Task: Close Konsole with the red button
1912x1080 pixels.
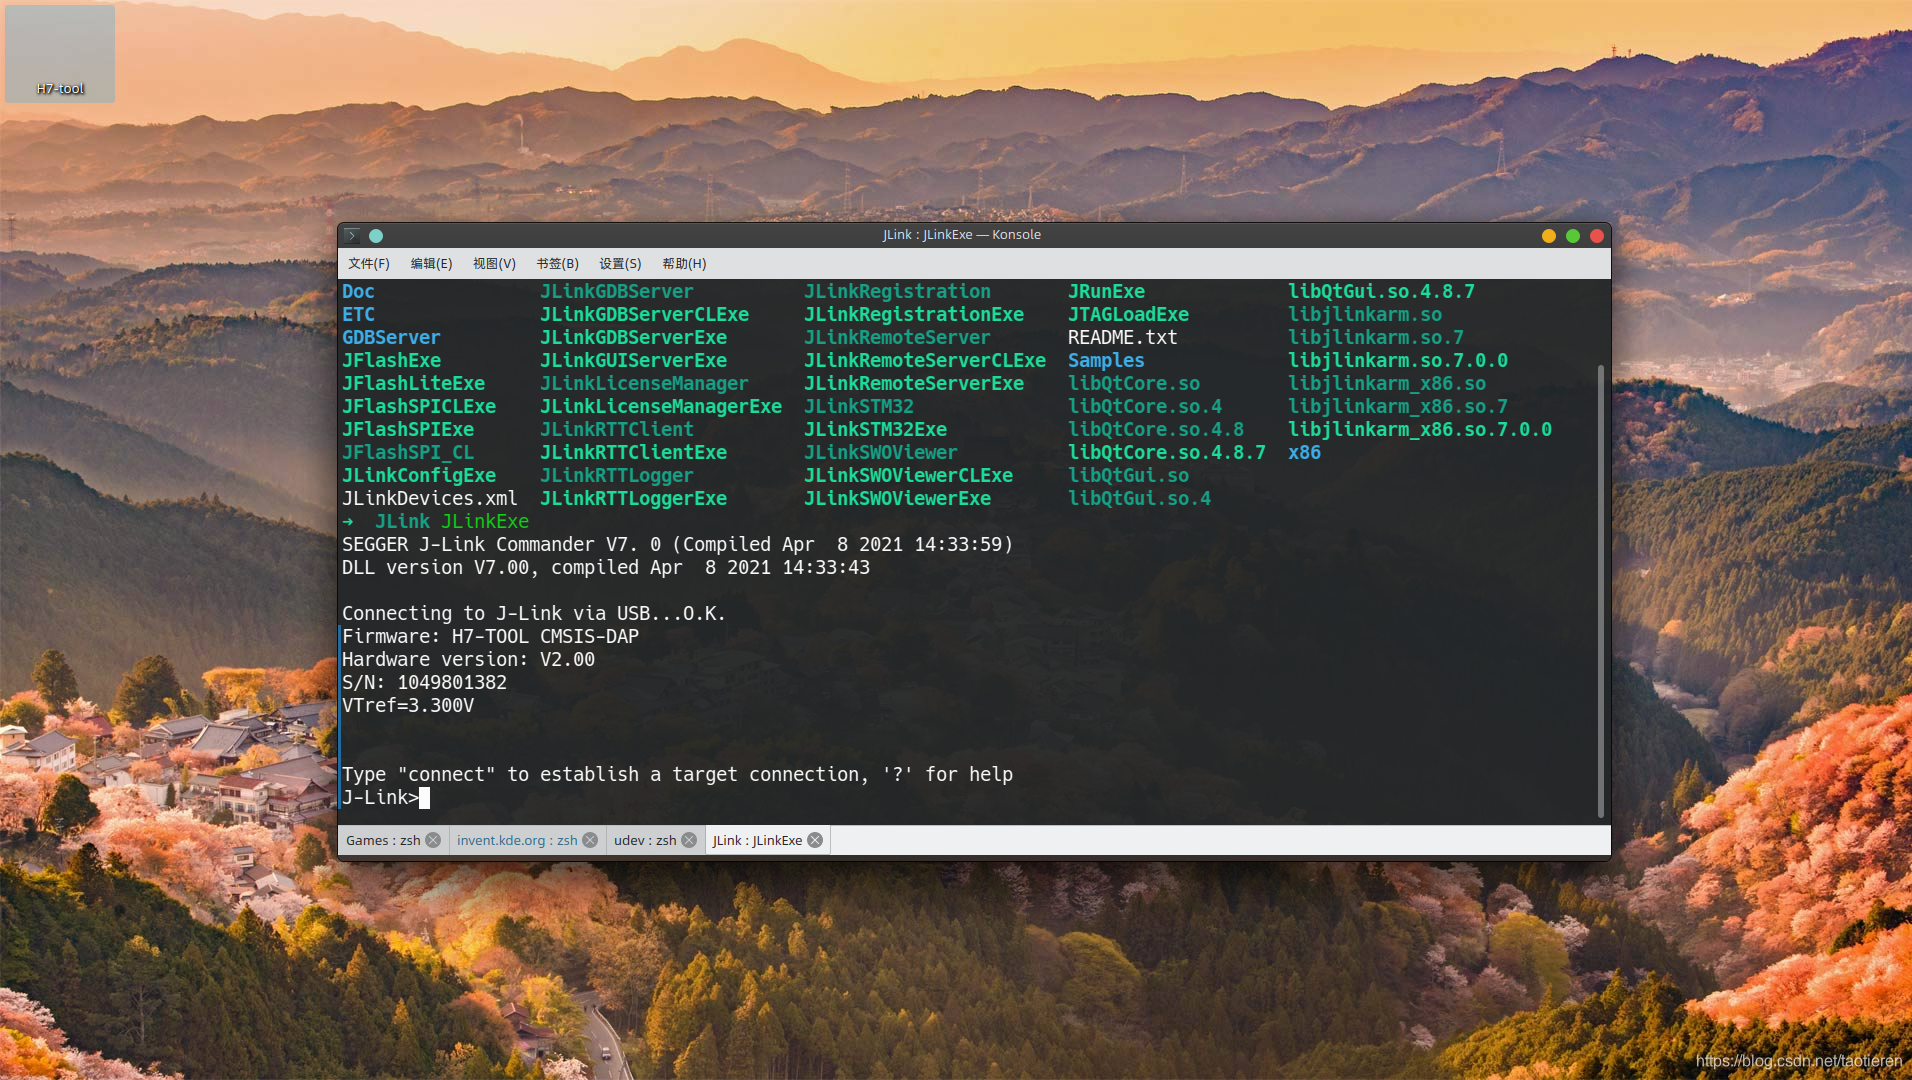Action: (1597, 236)
